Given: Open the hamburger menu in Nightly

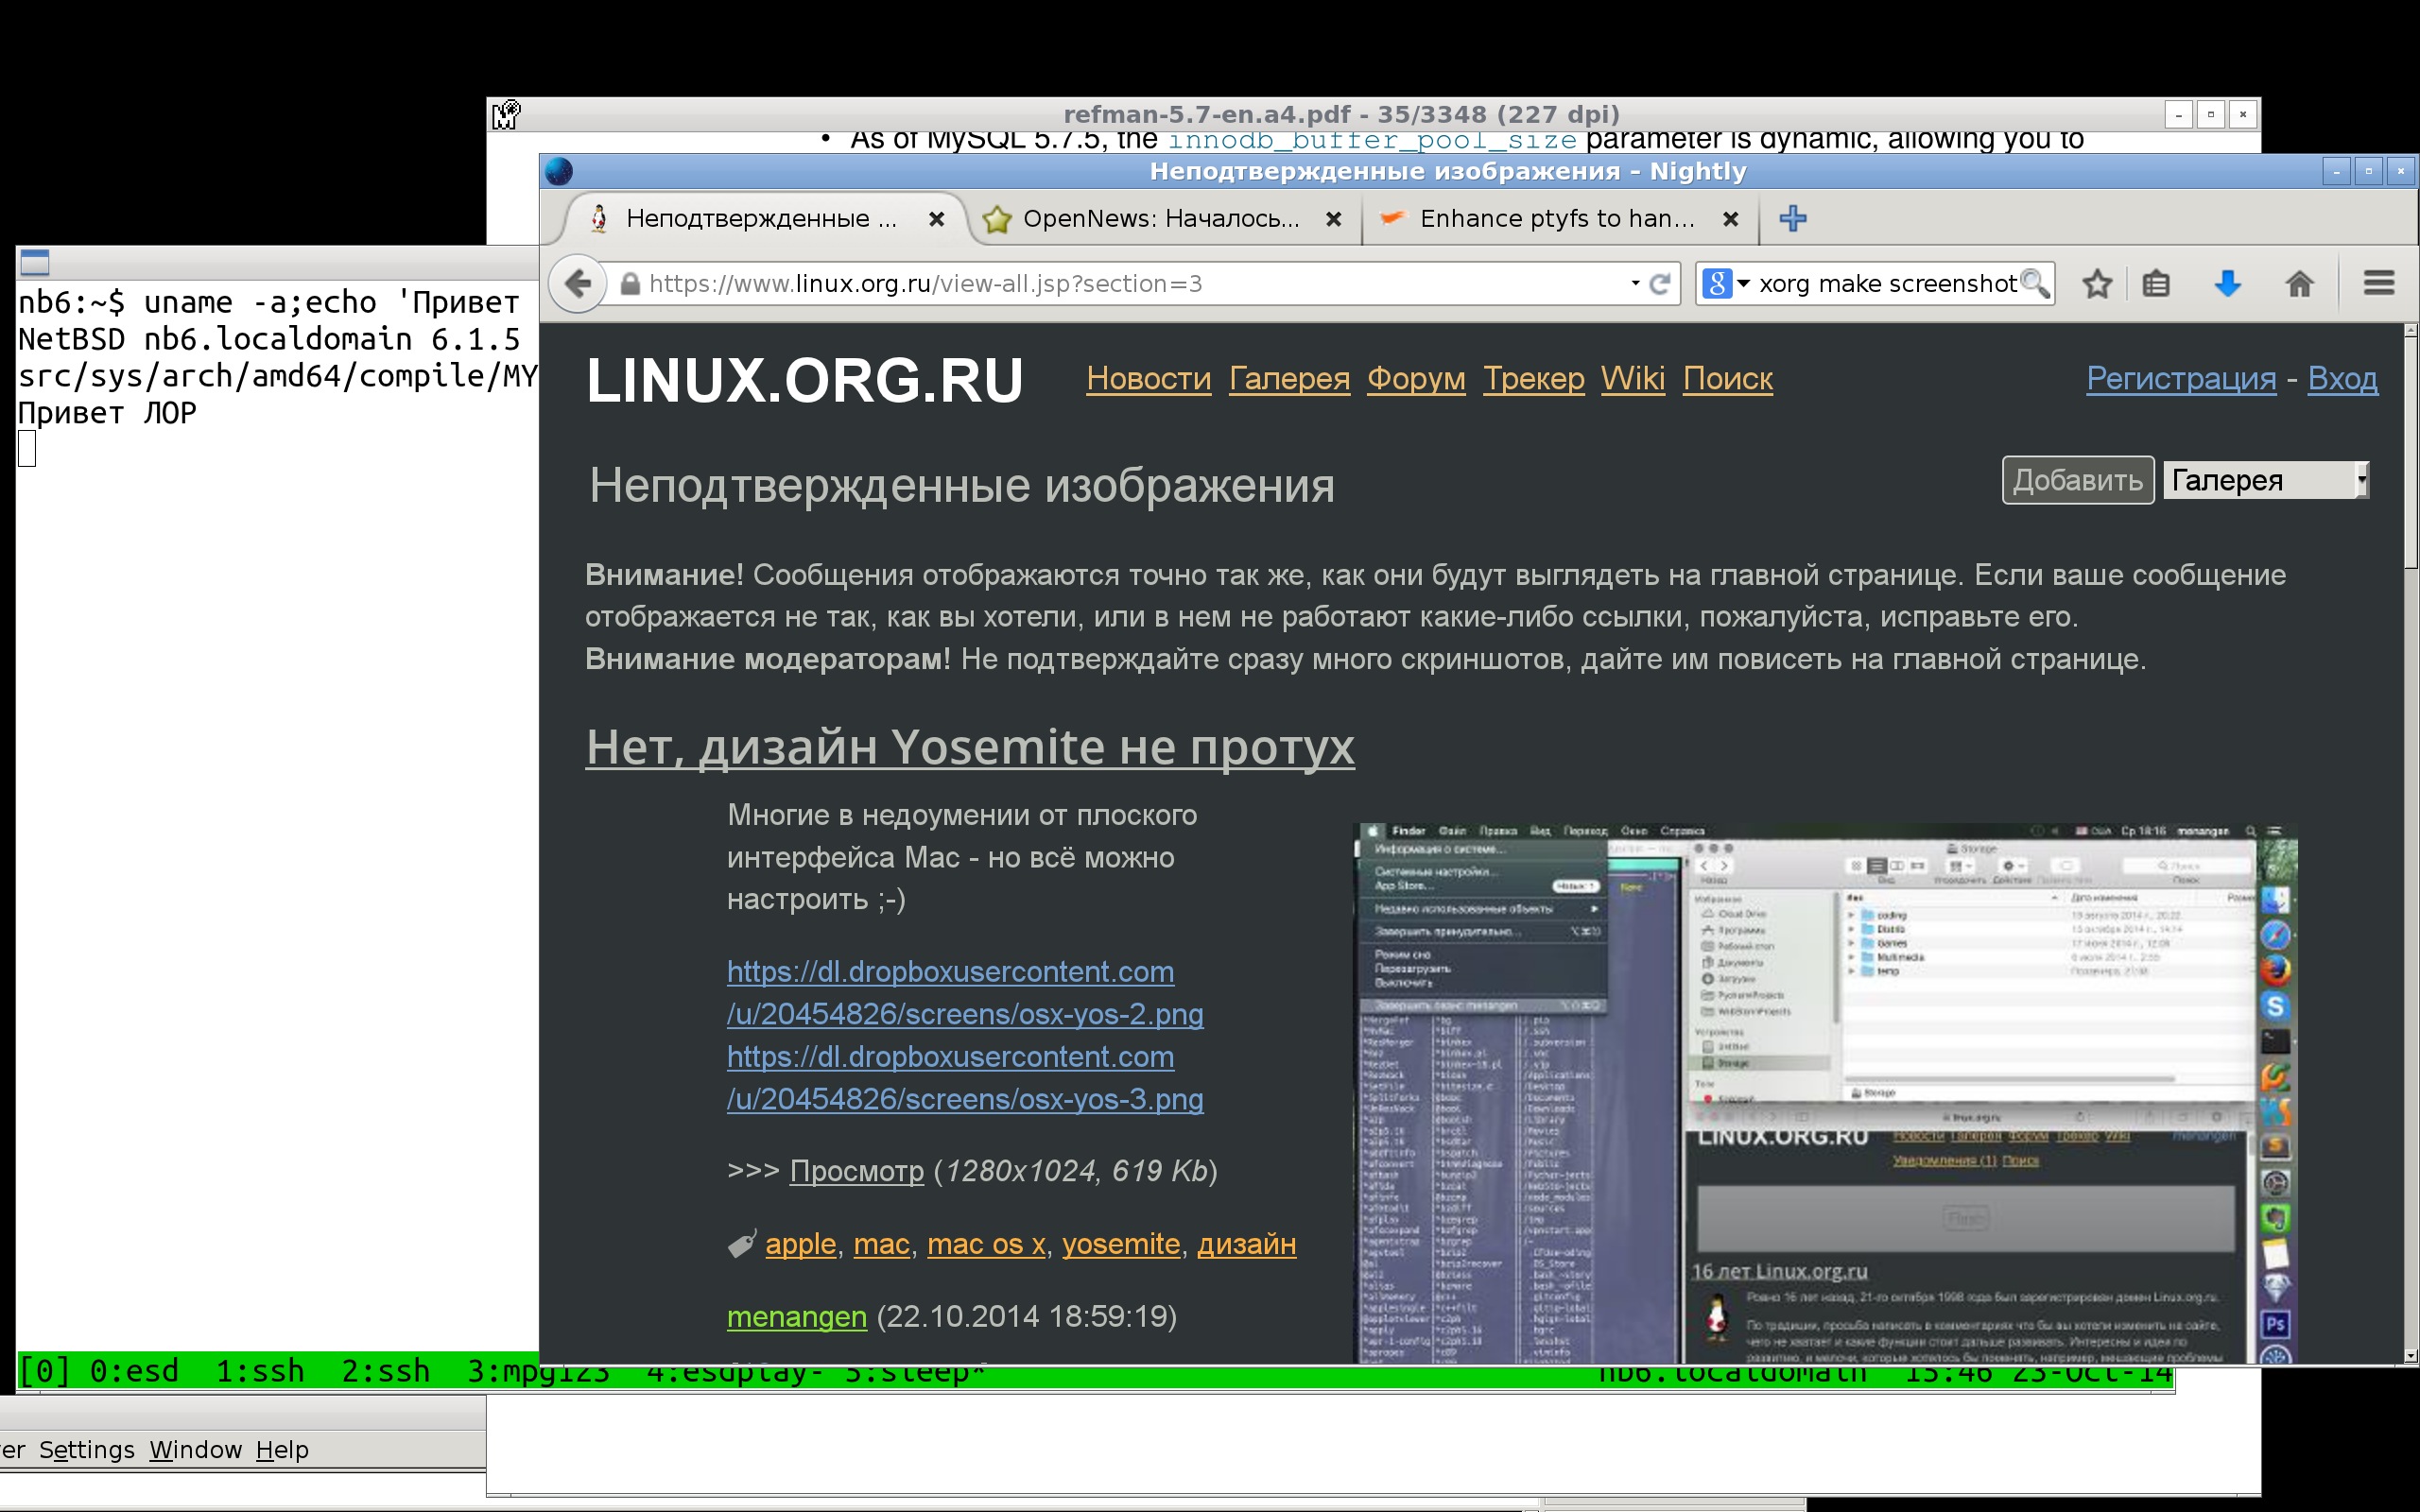Looking at the screenshot, I should 2378,284.
